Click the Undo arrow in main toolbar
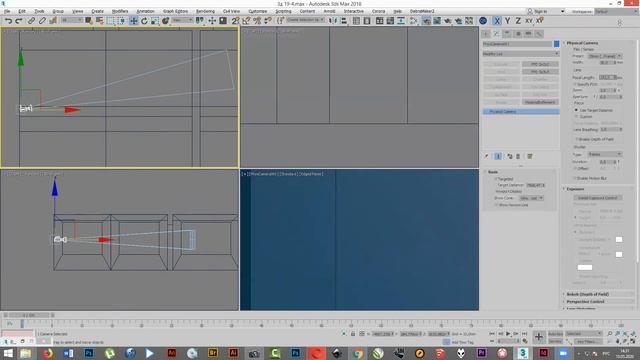The height and width of the screenshot is (360, 640). [8, 21]
